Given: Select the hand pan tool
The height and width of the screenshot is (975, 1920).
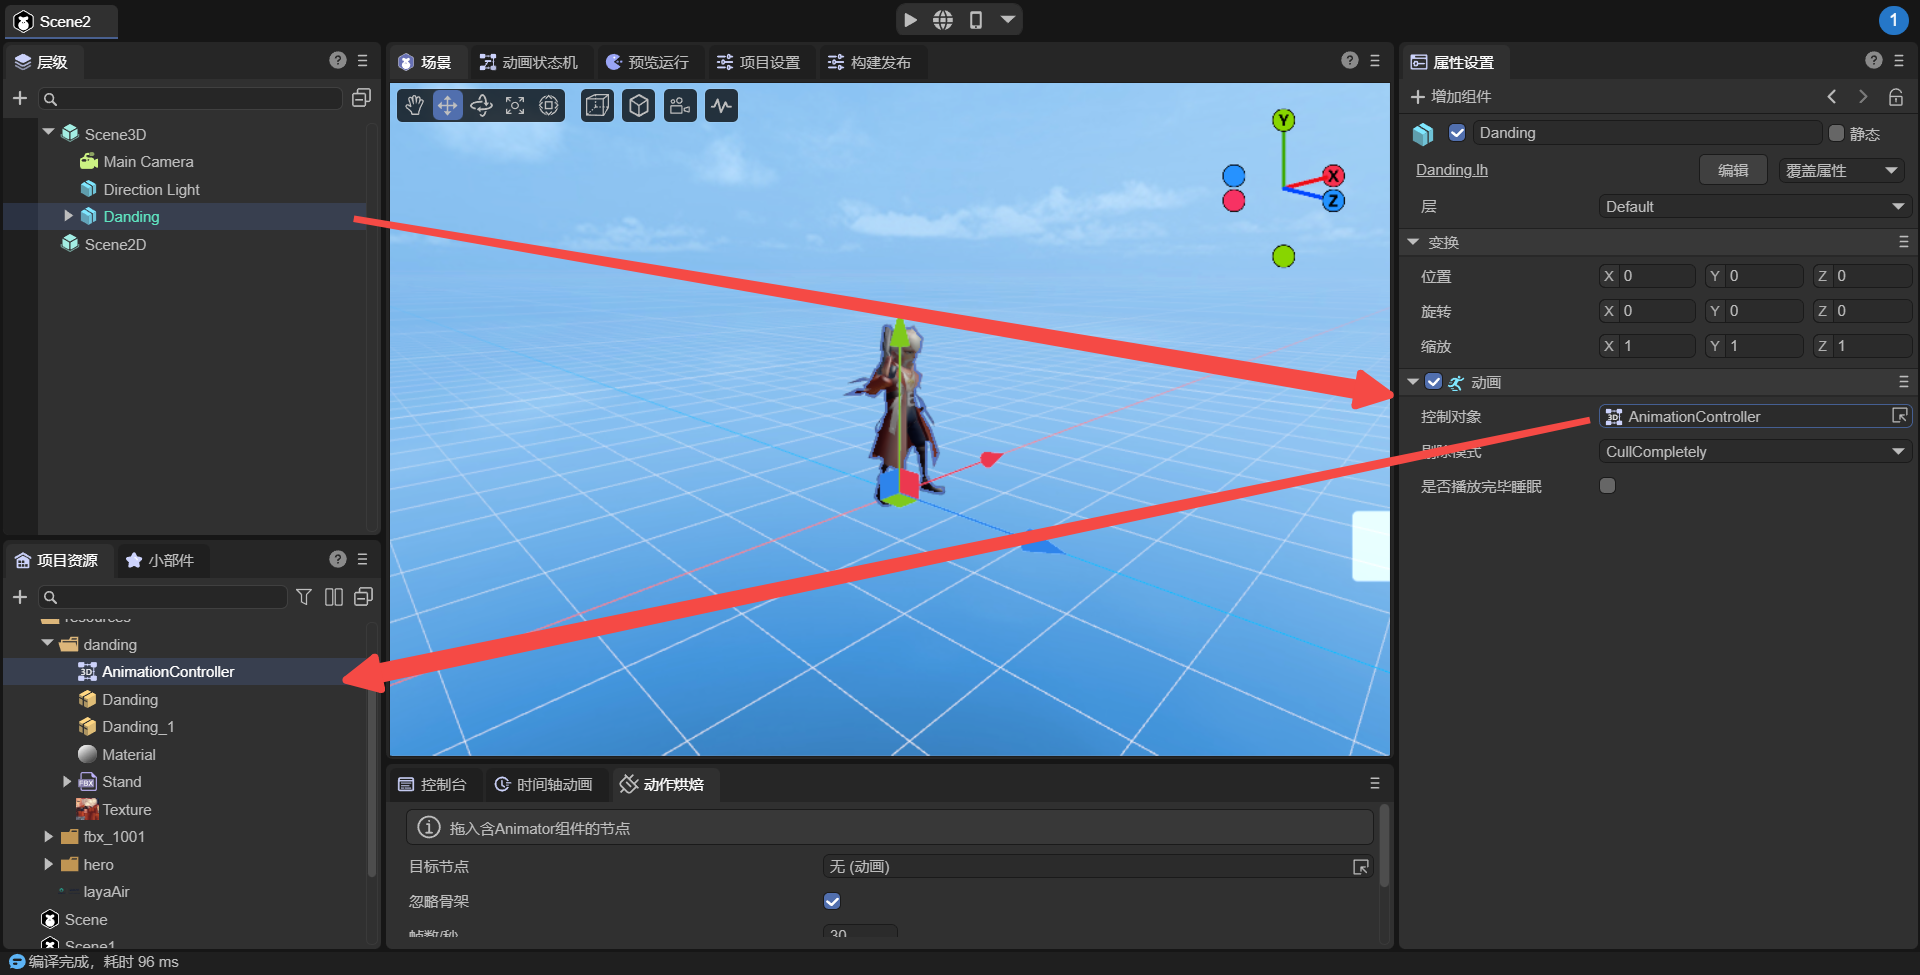Looking at the screenshot, I should point(414,105).
